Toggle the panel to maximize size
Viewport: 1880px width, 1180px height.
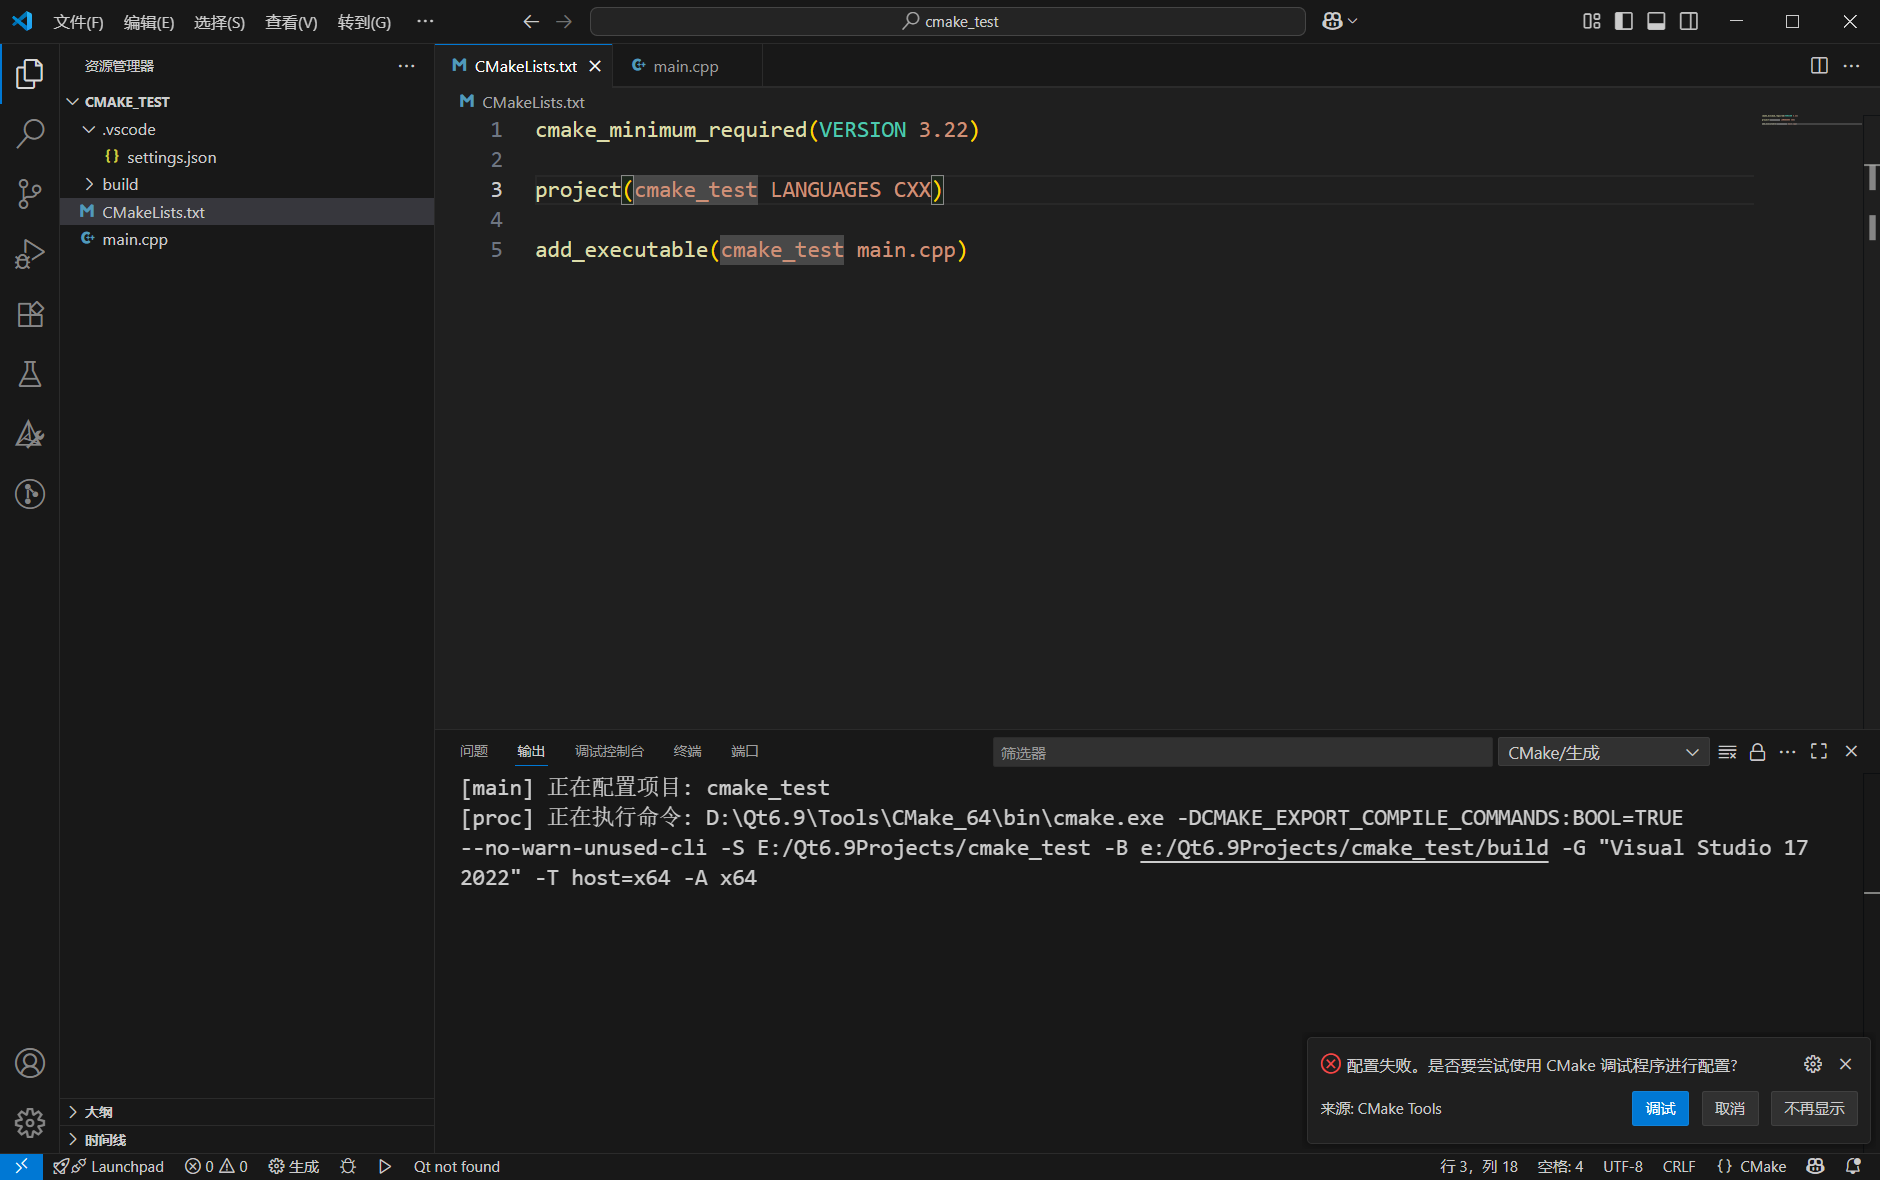[1818, 752]
